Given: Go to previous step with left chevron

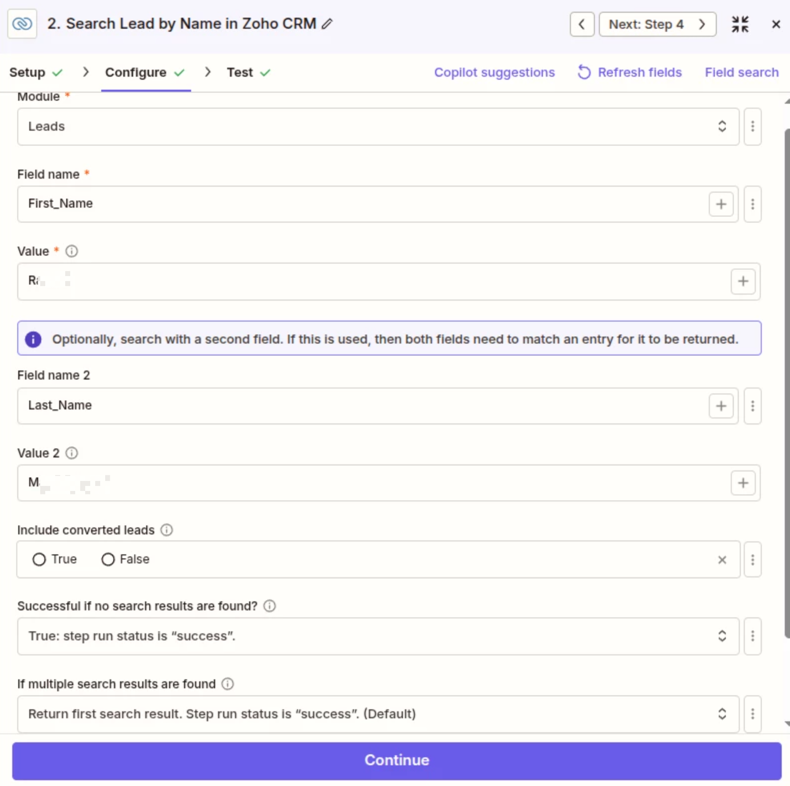Looking at the screenshot, I should (582, 24).
